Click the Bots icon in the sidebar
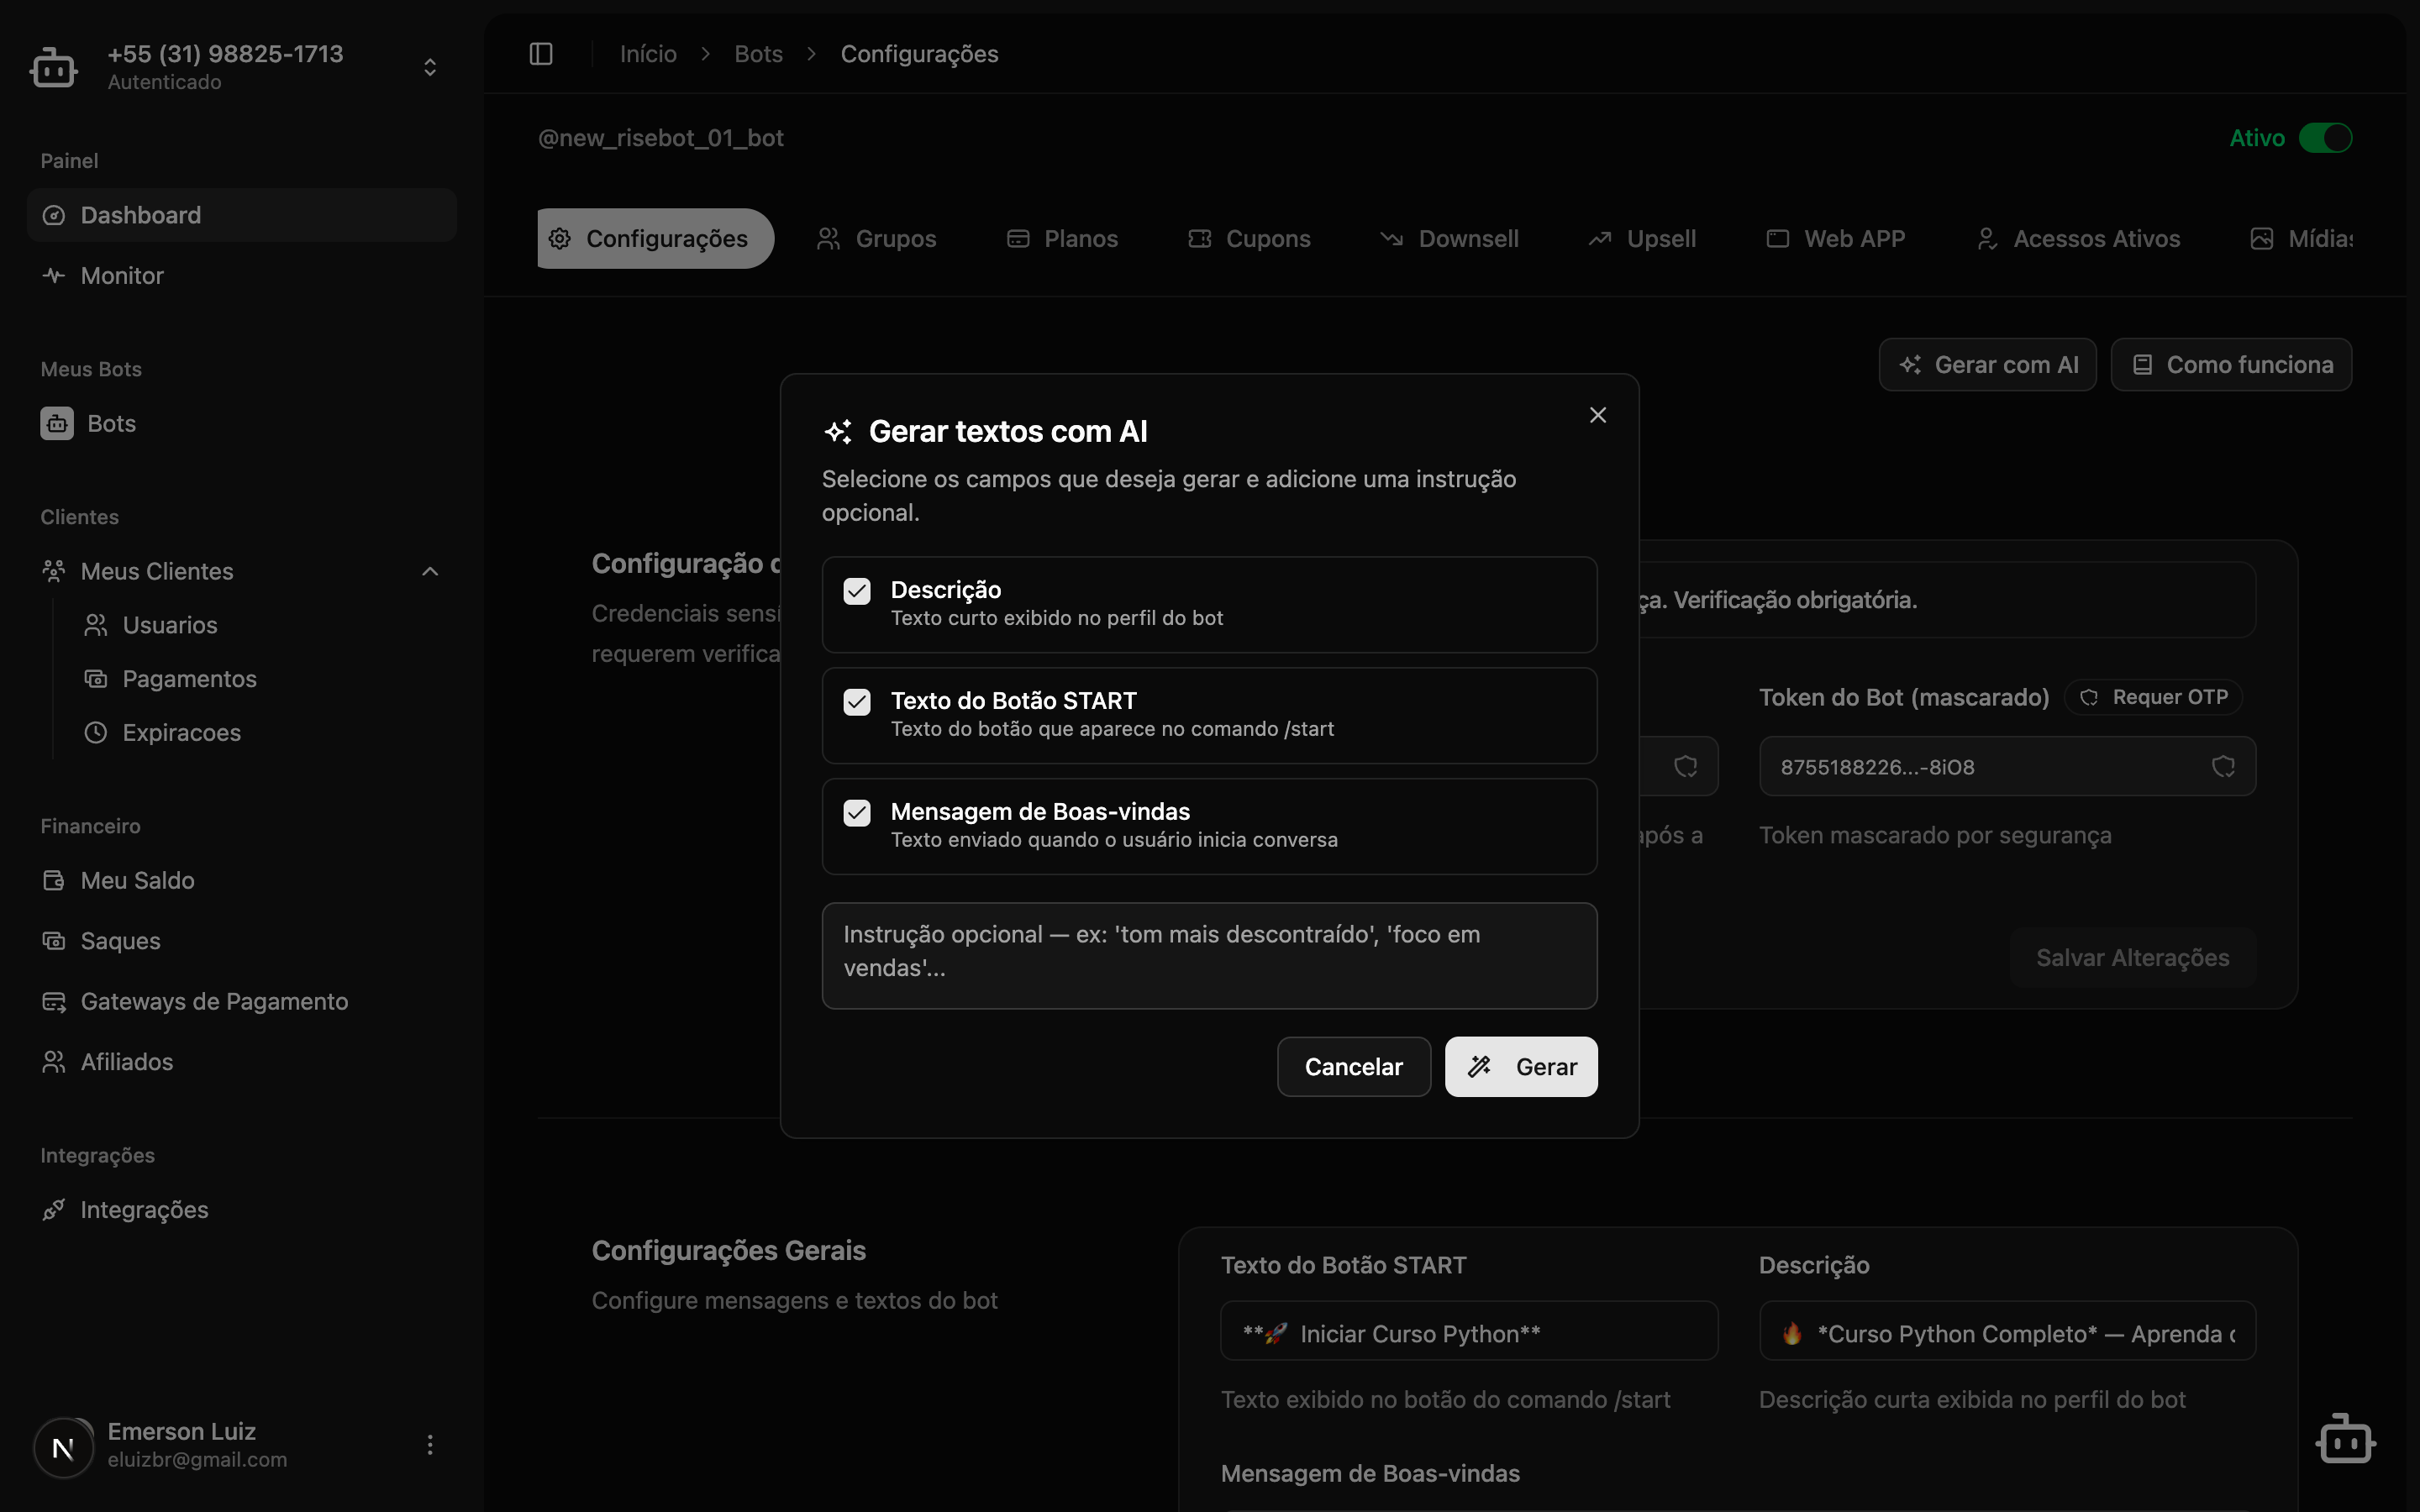The image size is (2420, 1512). click(57, 423)
